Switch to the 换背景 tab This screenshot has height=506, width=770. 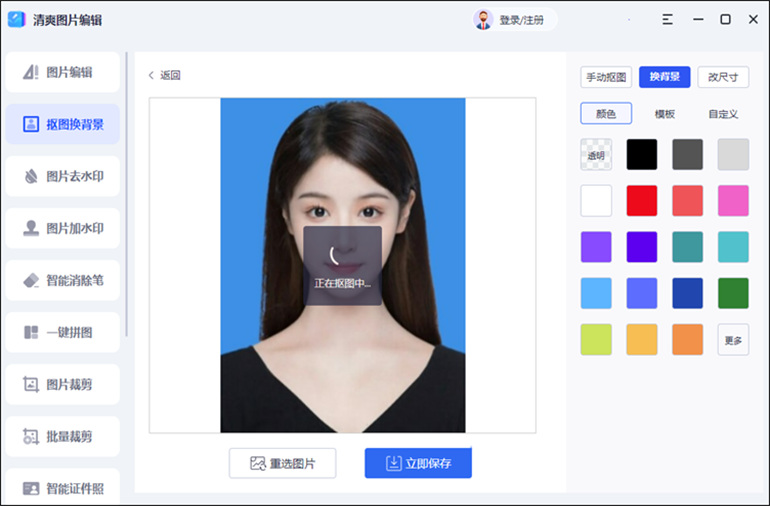tap(664, 77)
